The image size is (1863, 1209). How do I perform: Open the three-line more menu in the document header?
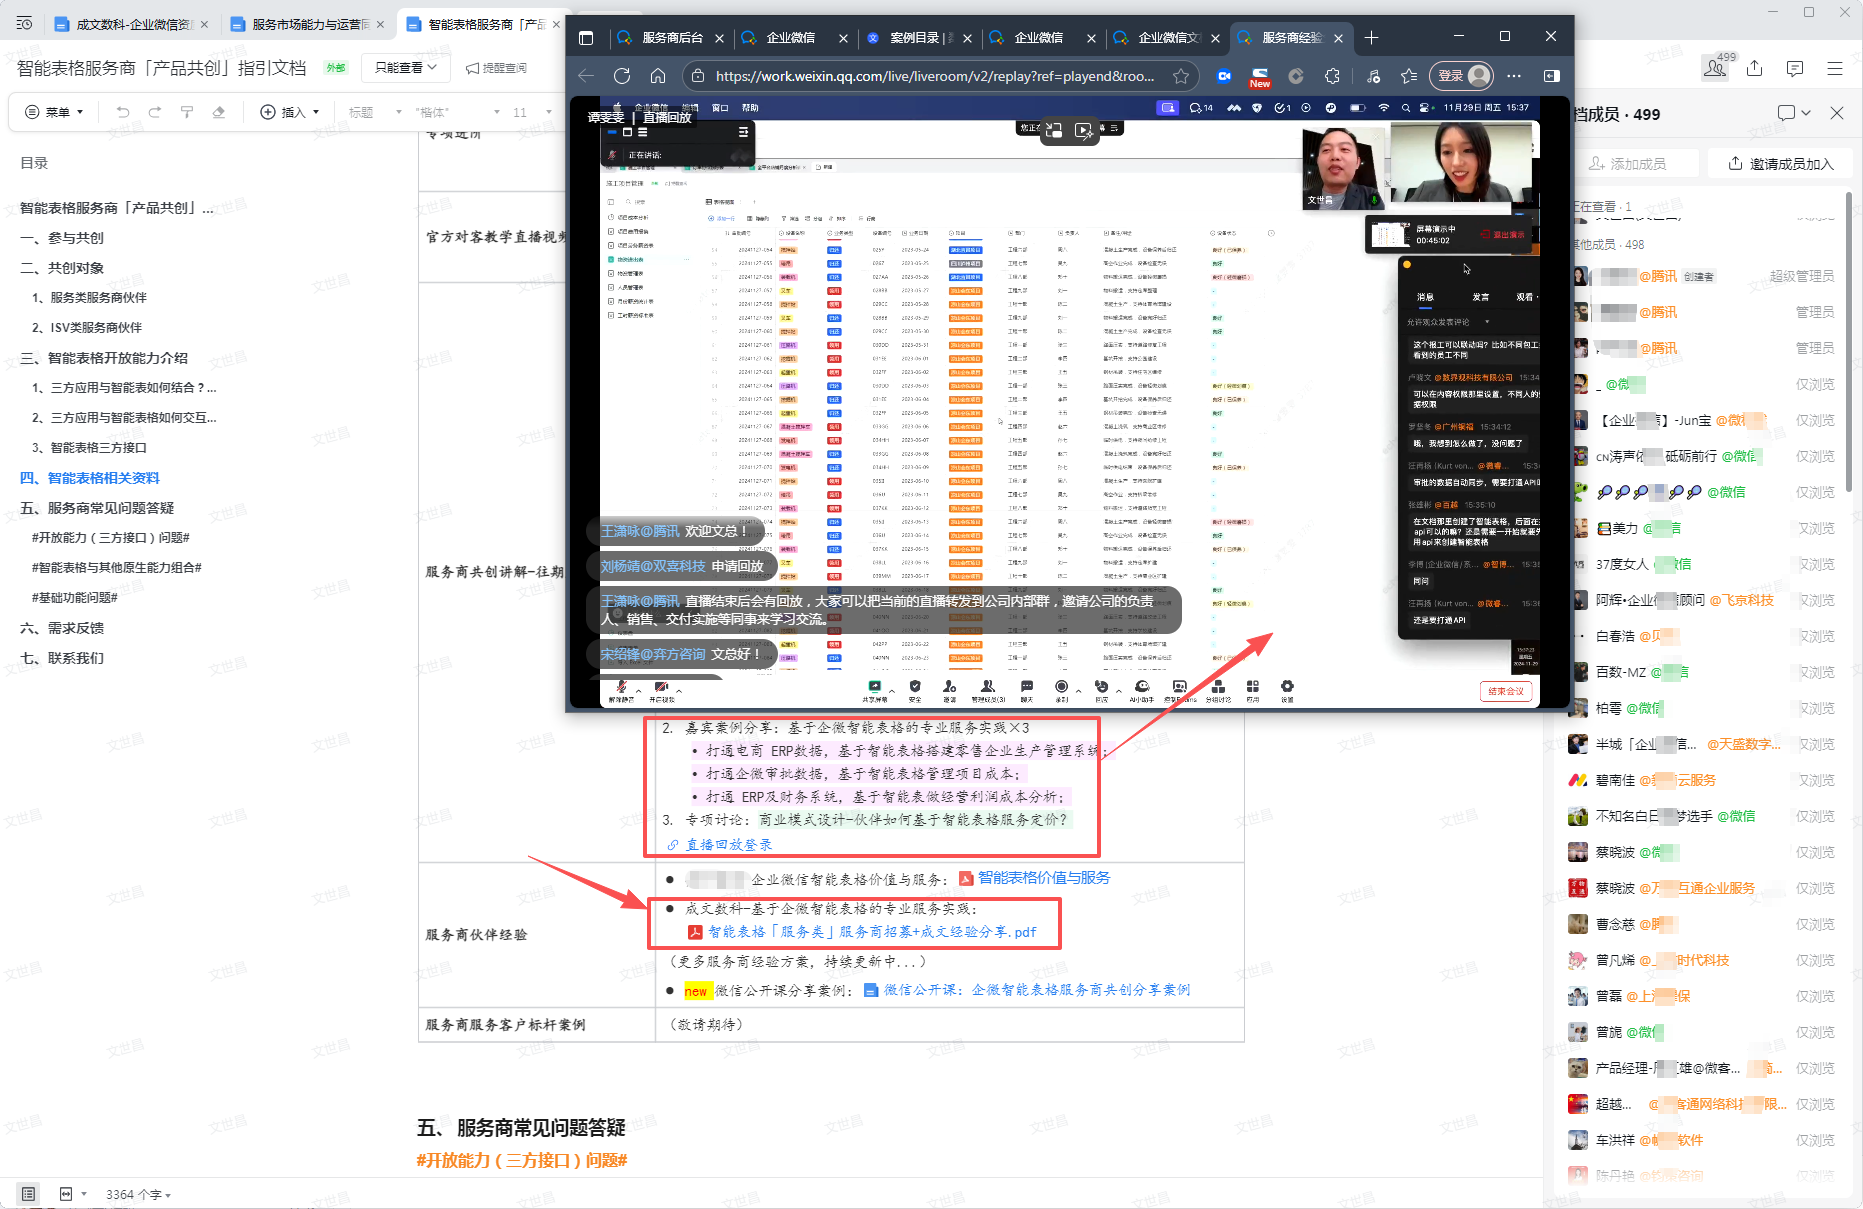click(1835, 68)
